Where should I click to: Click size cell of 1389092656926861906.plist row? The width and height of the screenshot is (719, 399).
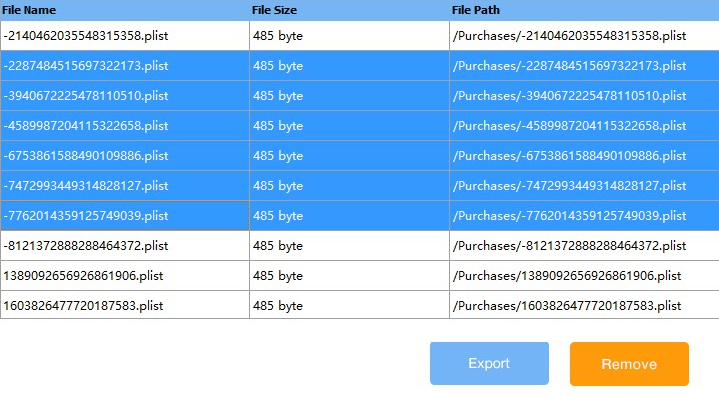[349, 276]
